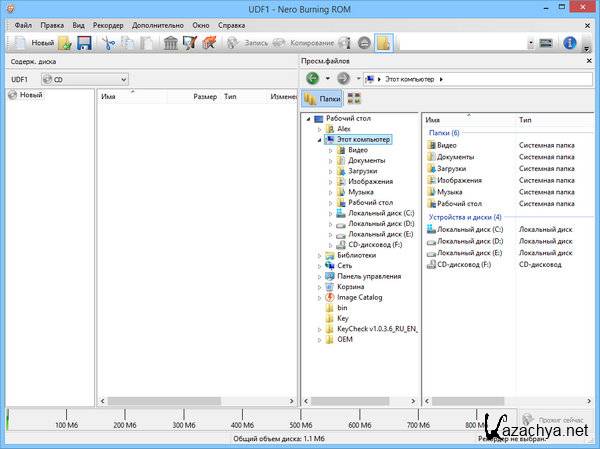Collapse the Этот компьютер tree node
The image size is (600, 449).
319,139
